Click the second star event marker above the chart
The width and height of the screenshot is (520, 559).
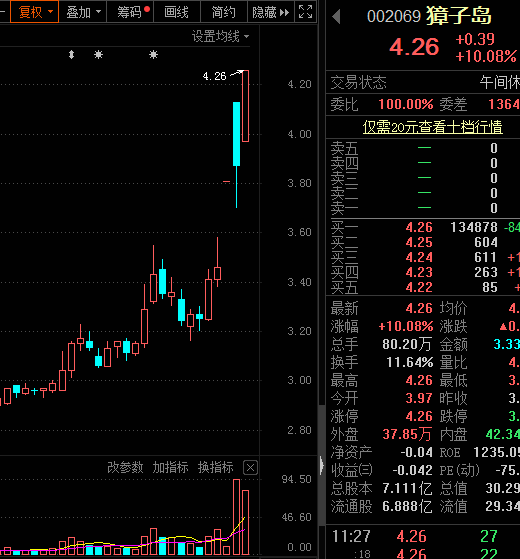[153, 55]
